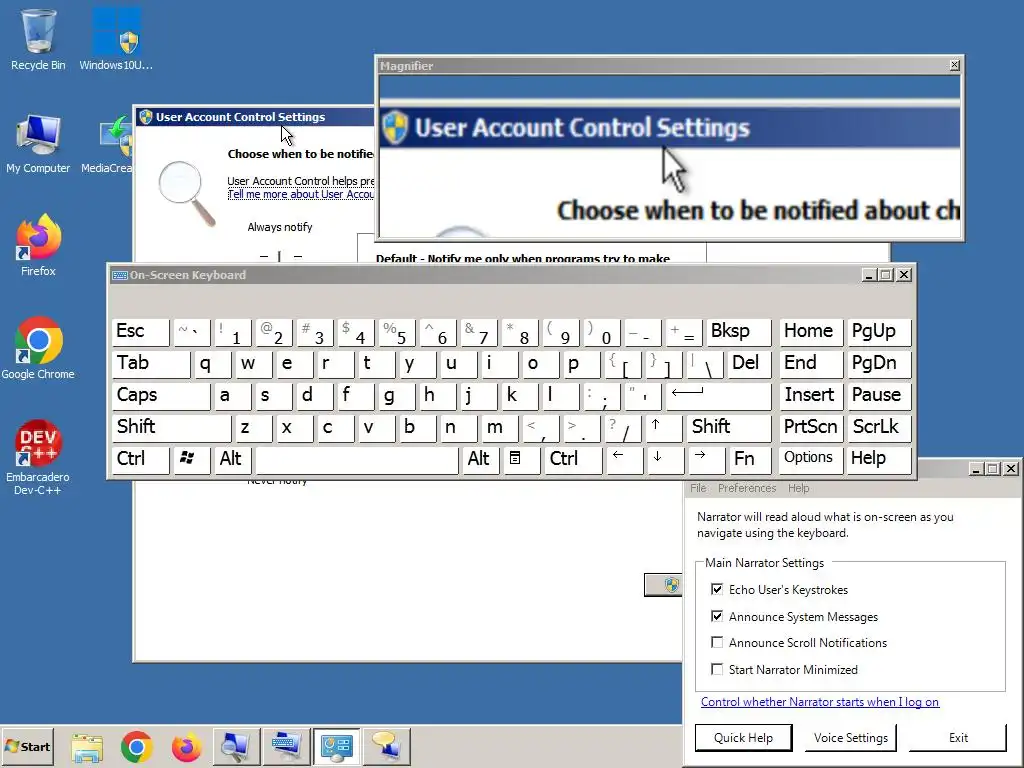Toggle the right Shift key on the On-Screen Keyboard
Image resolution: width=1024 pixels, height=768 pixels.
point(729,428)
